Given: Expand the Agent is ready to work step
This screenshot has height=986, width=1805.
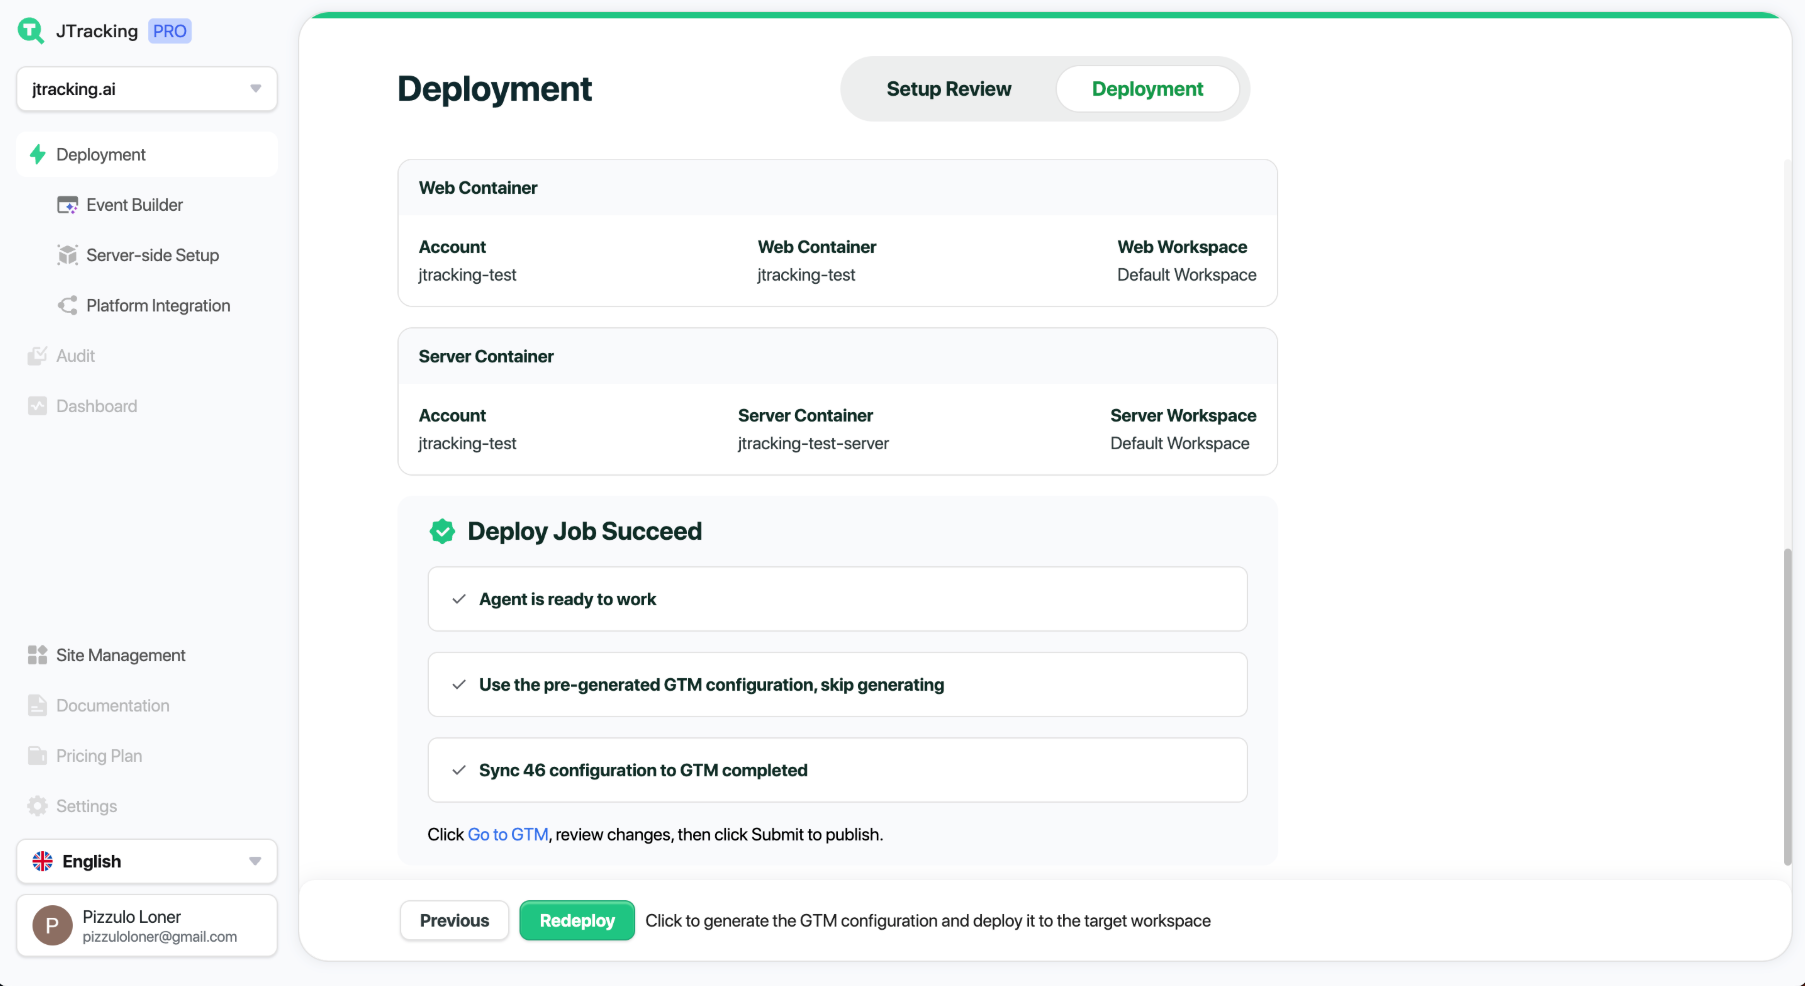Looking at the screenshot, I should [837, 599].
